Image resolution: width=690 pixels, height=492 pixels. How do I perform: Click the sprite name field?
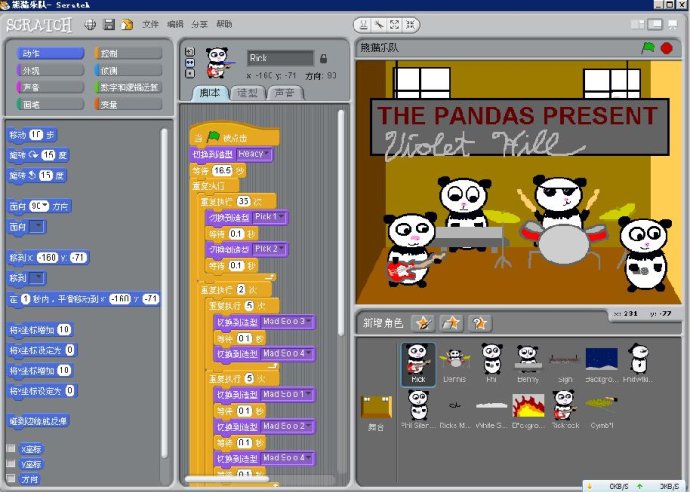pos(280,58)
